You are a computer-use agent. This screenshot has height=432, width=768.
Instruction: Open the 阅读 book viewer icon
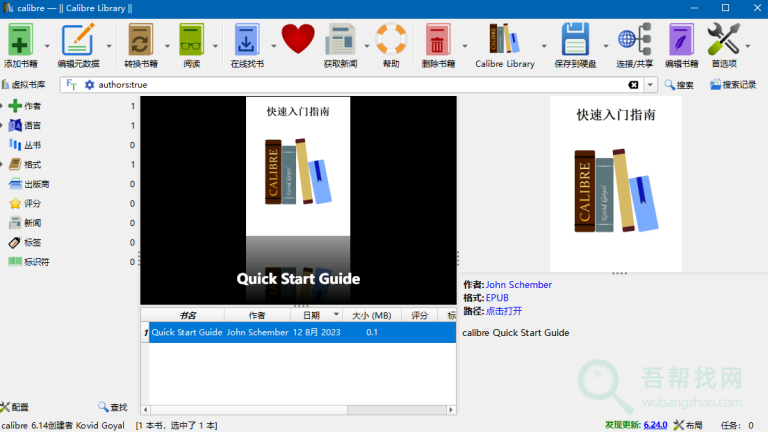tap(190, 40)
